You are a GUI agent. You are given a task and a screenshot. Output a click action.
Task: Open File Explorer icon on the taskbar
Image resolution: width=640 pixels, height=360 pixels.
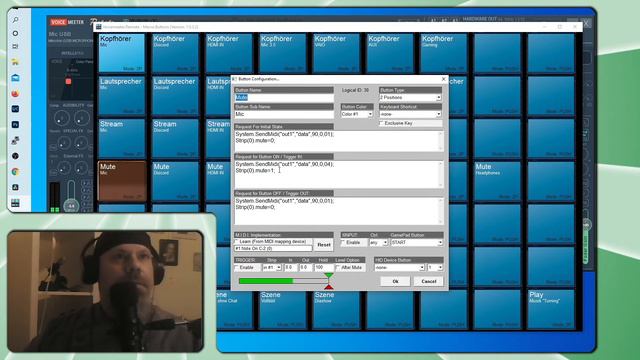coord(16,62)
